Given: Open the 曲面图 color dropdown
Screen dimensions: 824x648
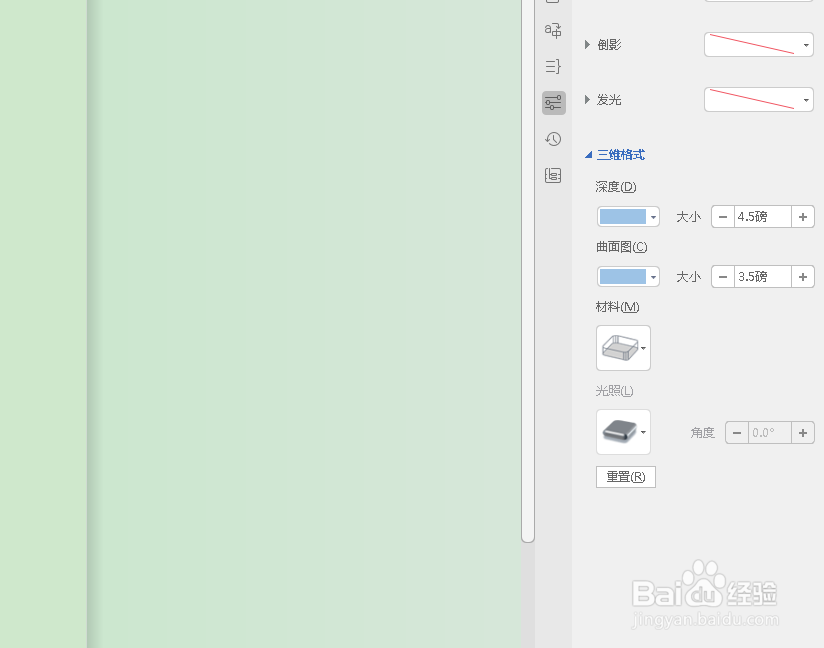Looking at the screenshot, I should (628, 276).
